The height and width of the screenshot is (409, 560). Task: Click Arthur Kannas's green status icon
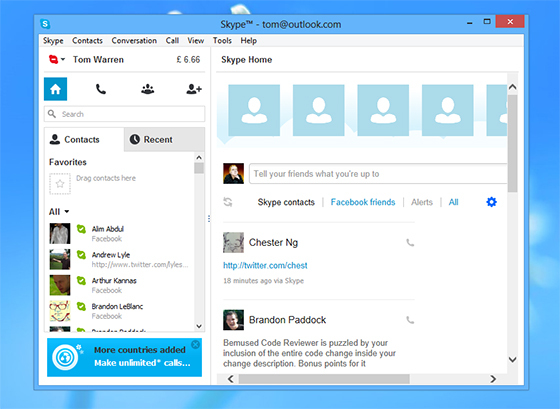(81, 280)
